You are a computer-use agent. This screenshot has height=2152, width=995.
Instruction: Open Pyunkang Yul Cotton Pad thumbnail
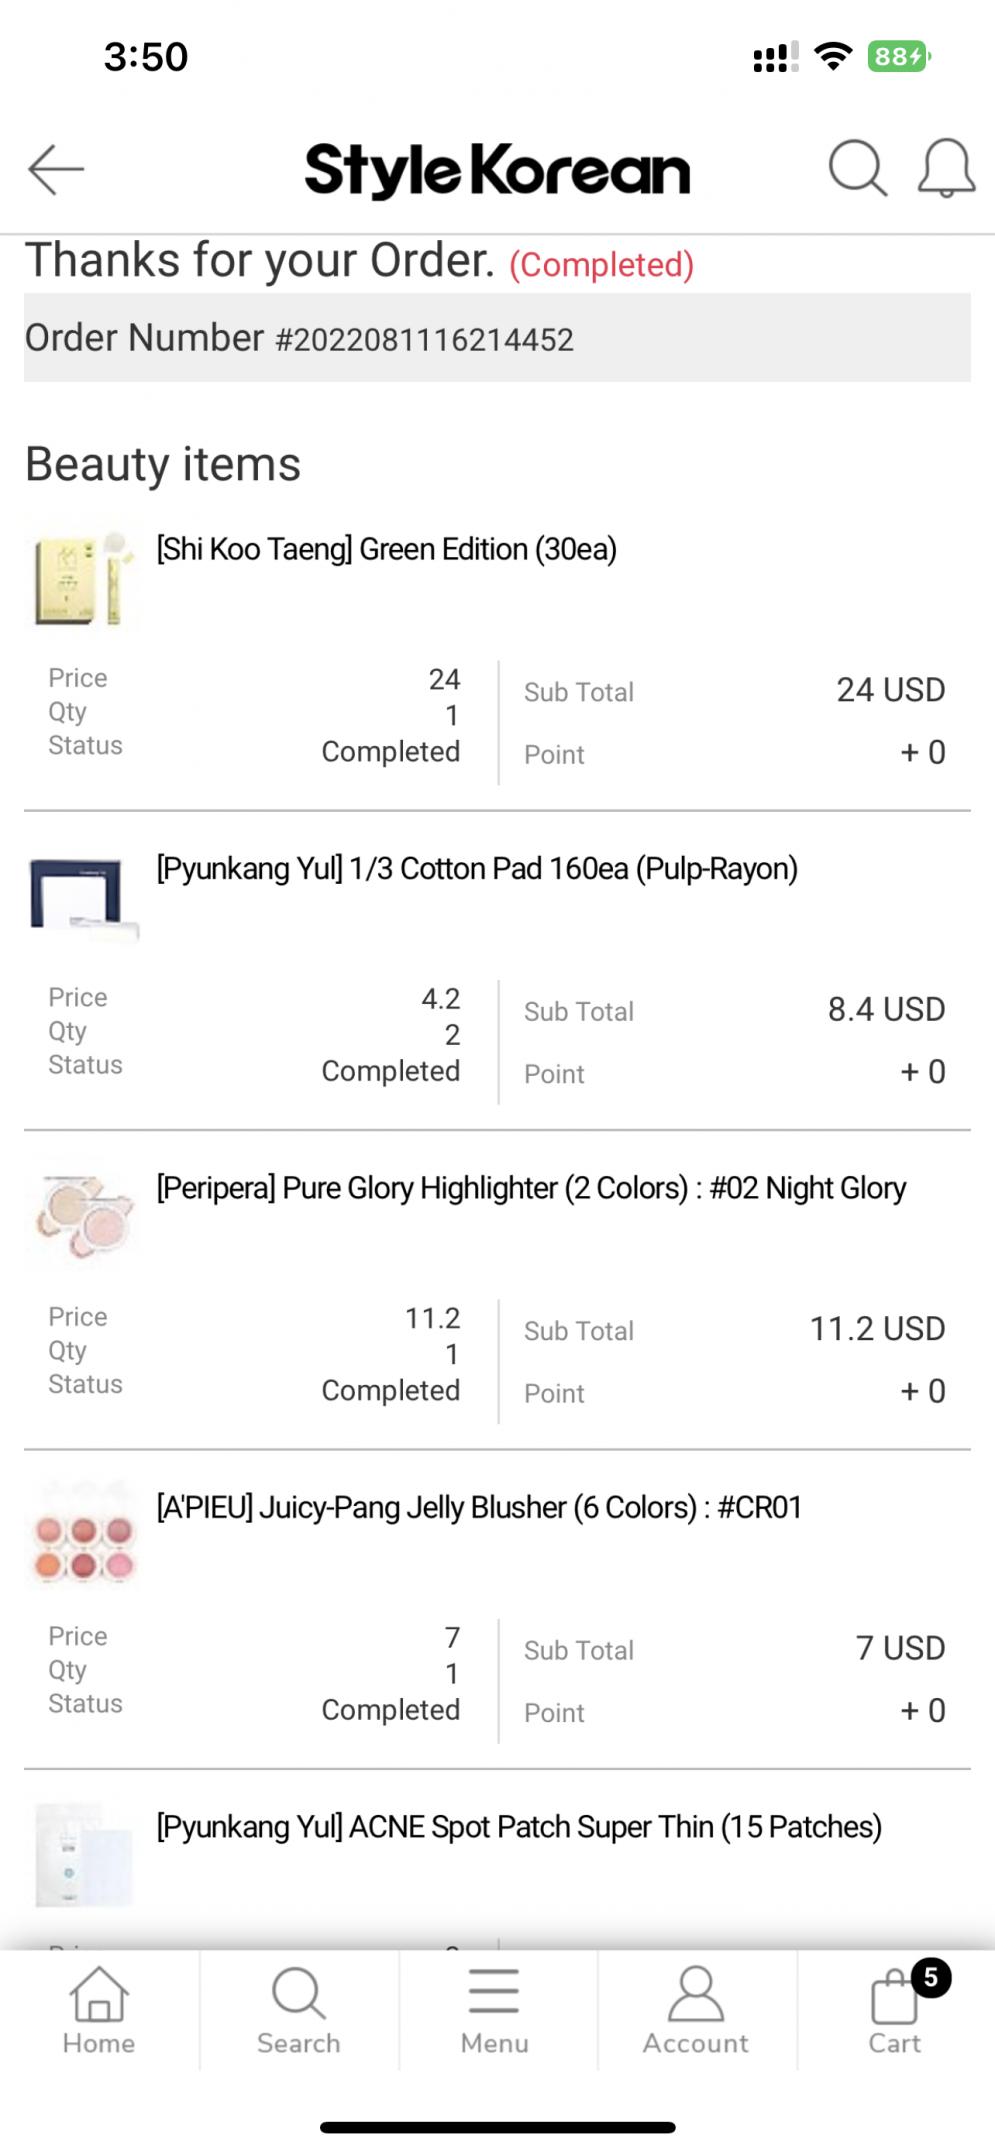(84, 896)
